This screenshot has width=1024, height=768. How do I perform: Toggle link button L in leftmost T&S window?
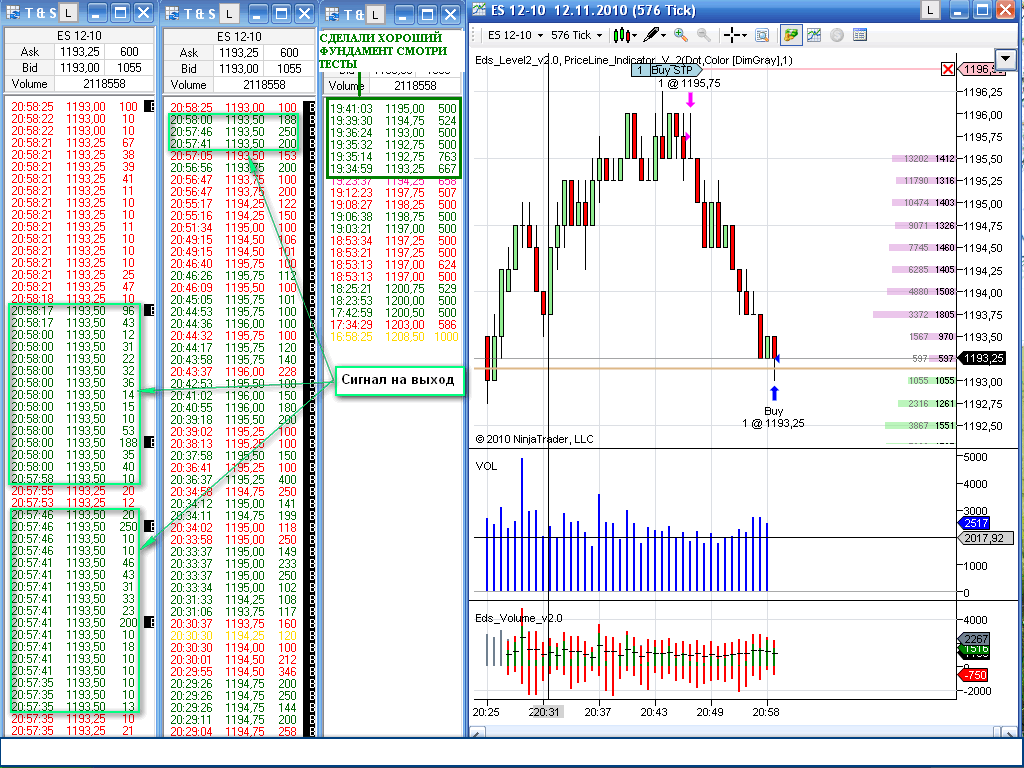click(x=67, y=12)
